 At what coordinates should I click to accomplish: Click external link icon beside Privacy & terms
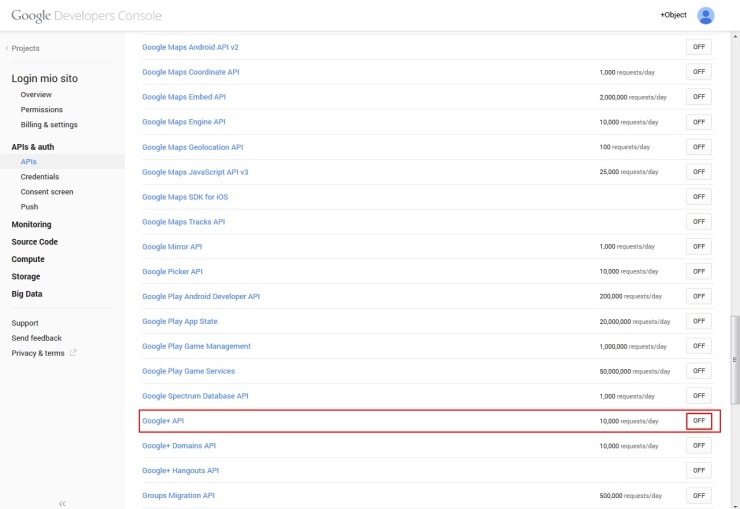[x=73, y=353]
